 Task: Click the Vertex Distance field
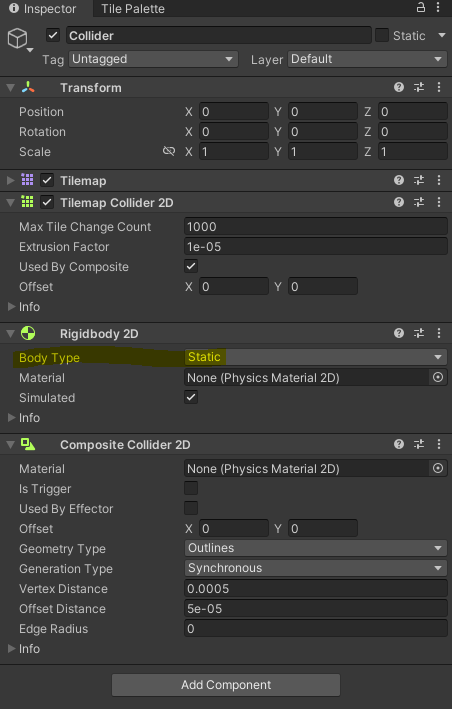(x=315, y=588)
